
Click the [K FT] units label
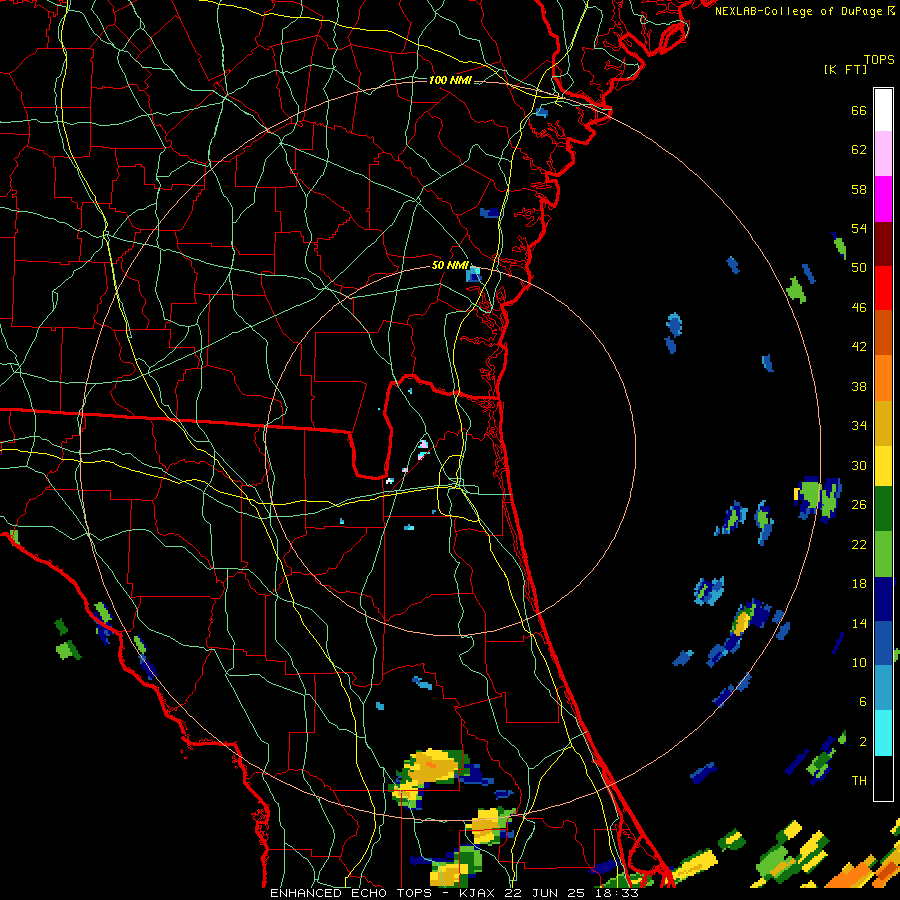click(845, 69)
